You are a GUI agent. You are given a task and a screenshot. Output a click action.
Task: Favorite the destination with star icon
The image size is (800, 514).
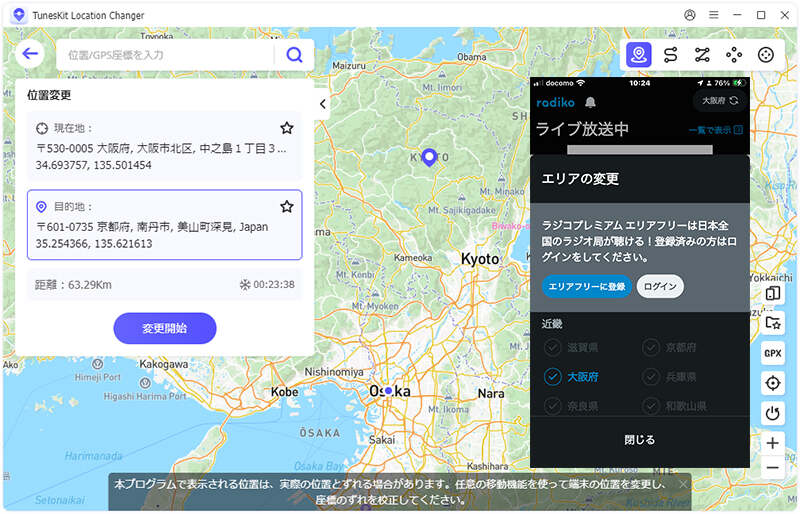287,206
